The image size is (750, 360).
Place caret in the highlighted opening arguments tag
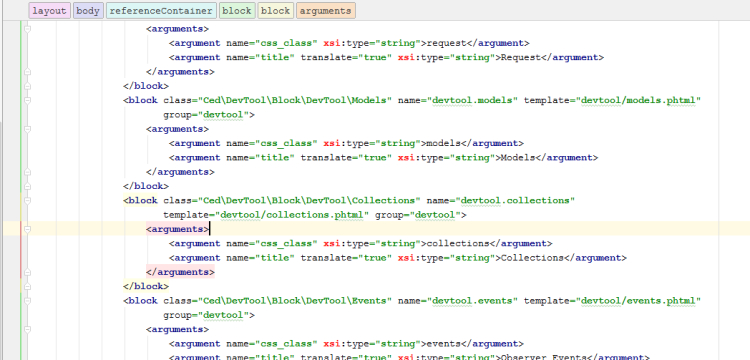(x=177, y=229)
